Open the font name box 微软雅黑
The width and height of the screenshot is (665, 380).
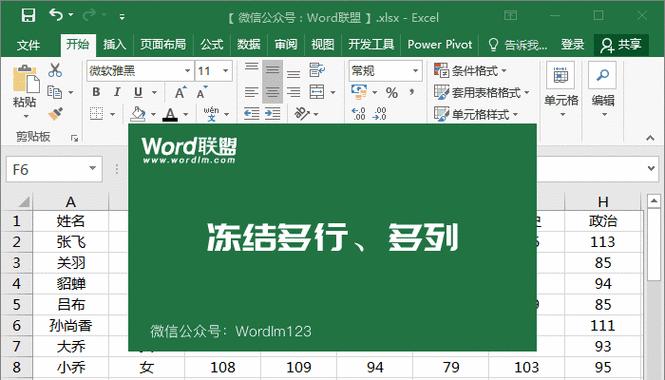(x=140, y=71)
